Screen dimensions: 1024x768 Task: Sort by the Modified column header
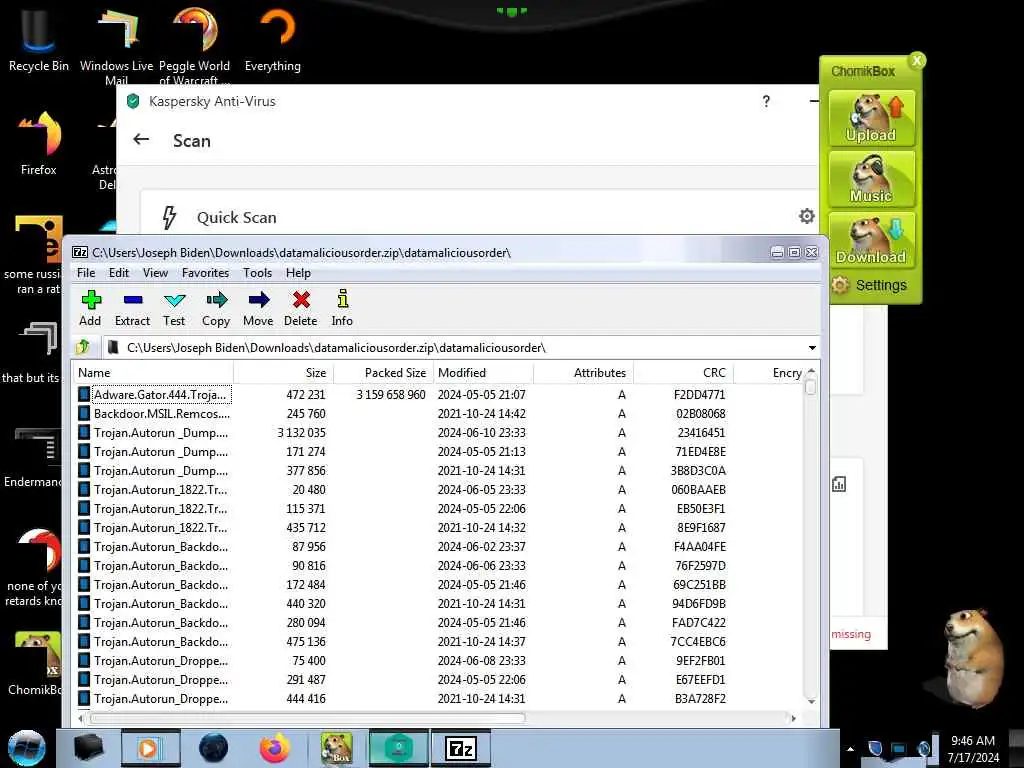point(484,373)
